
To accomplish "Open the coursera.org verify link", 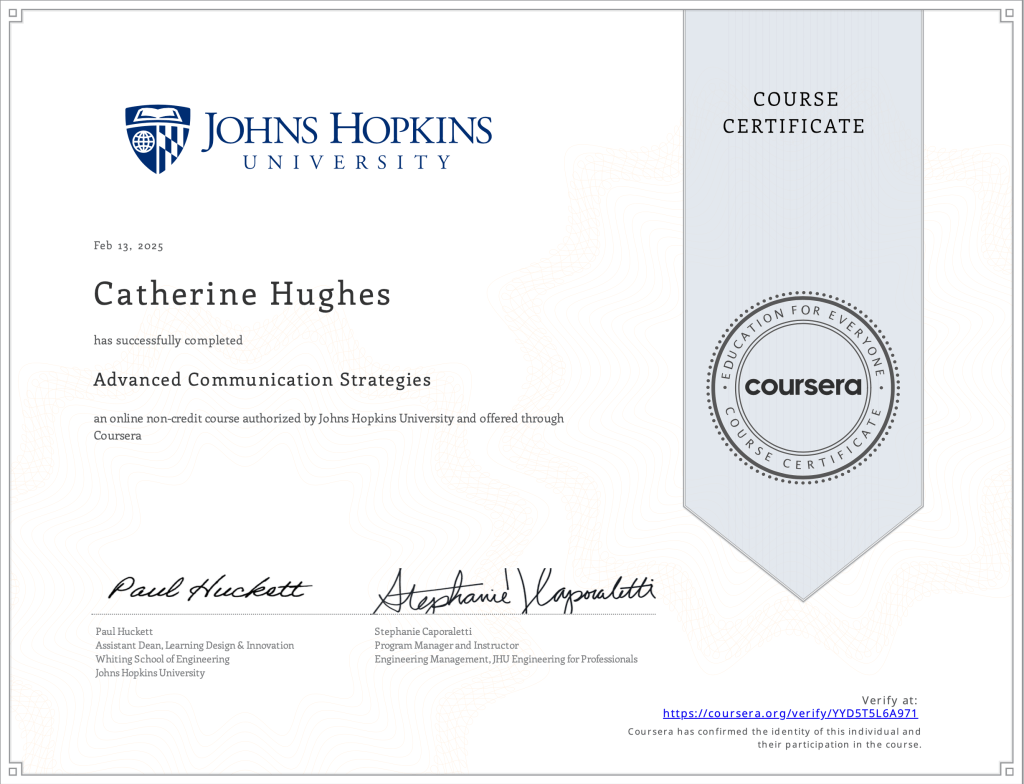I will pyautogui.click(x=790, y=713).
